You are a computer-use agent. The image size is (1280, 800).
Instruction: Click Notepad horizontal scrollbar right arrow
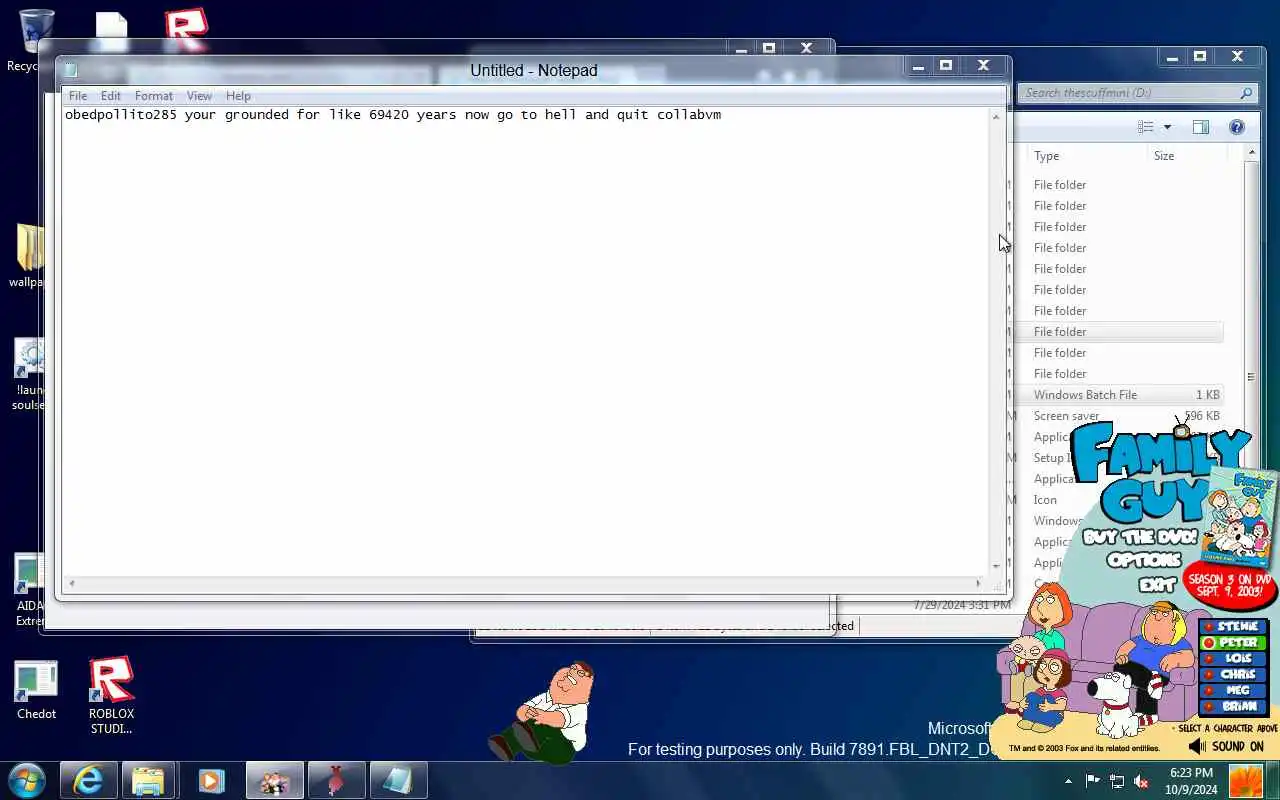979,583
